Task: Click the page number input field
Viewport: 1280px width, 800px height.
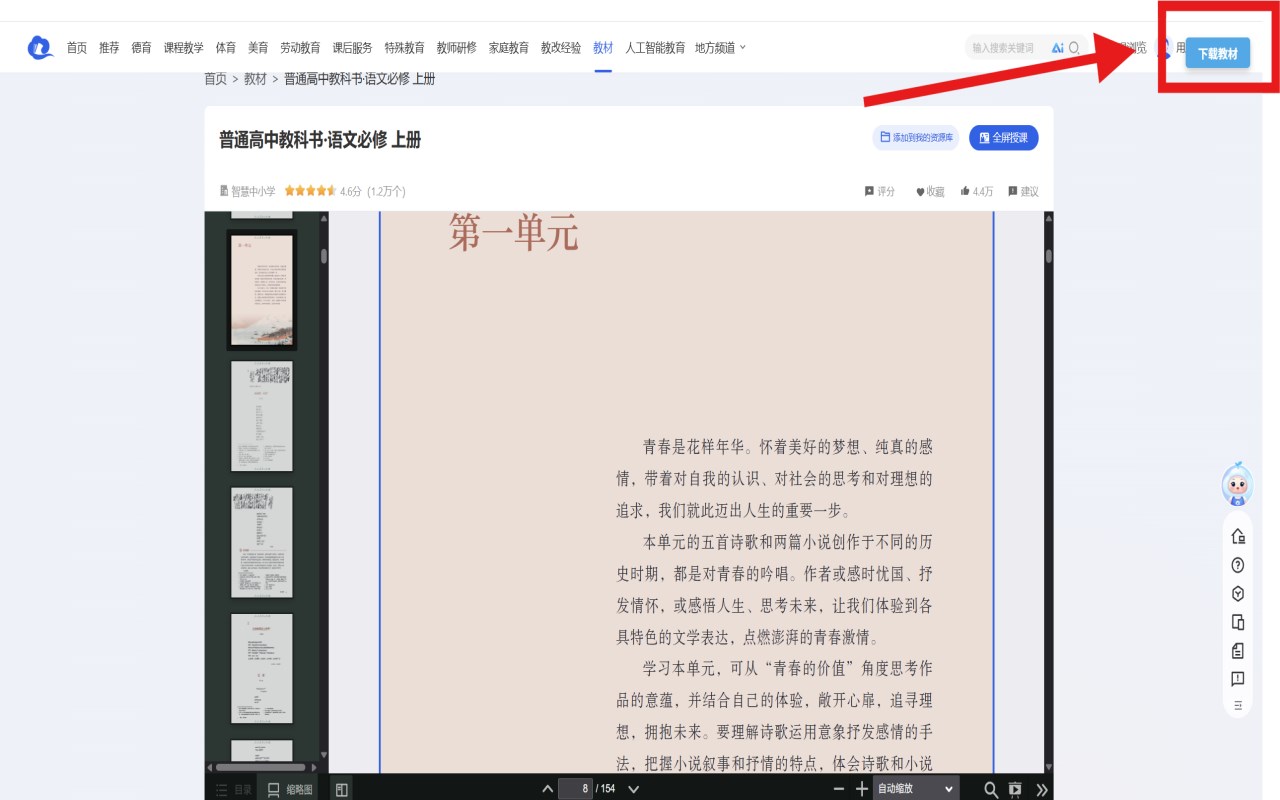Action: point(574,788)
